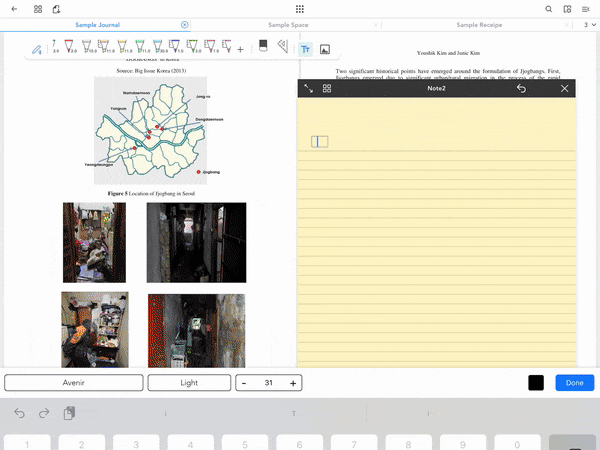Screen dimensions: 600x450
Task: Close the Sample Space tab
Action: point(375,25)
